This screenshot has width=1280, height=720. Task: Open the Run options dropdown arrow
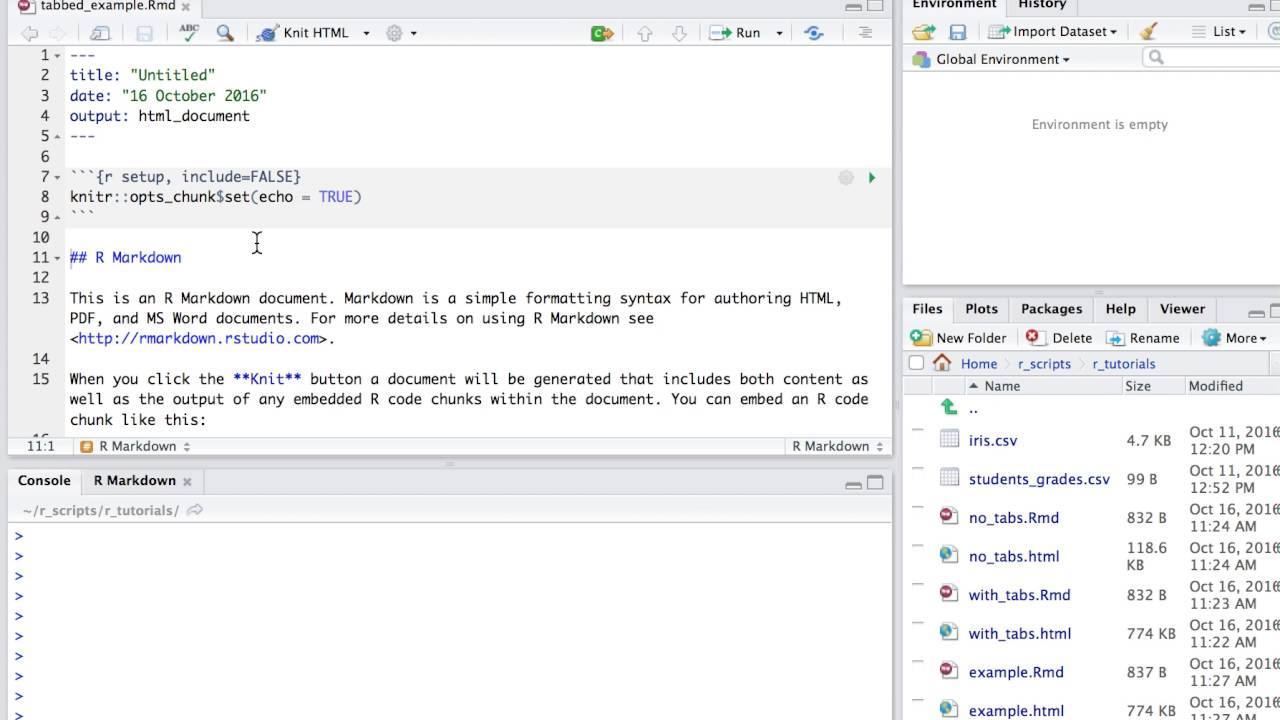[x=780, y=33]
